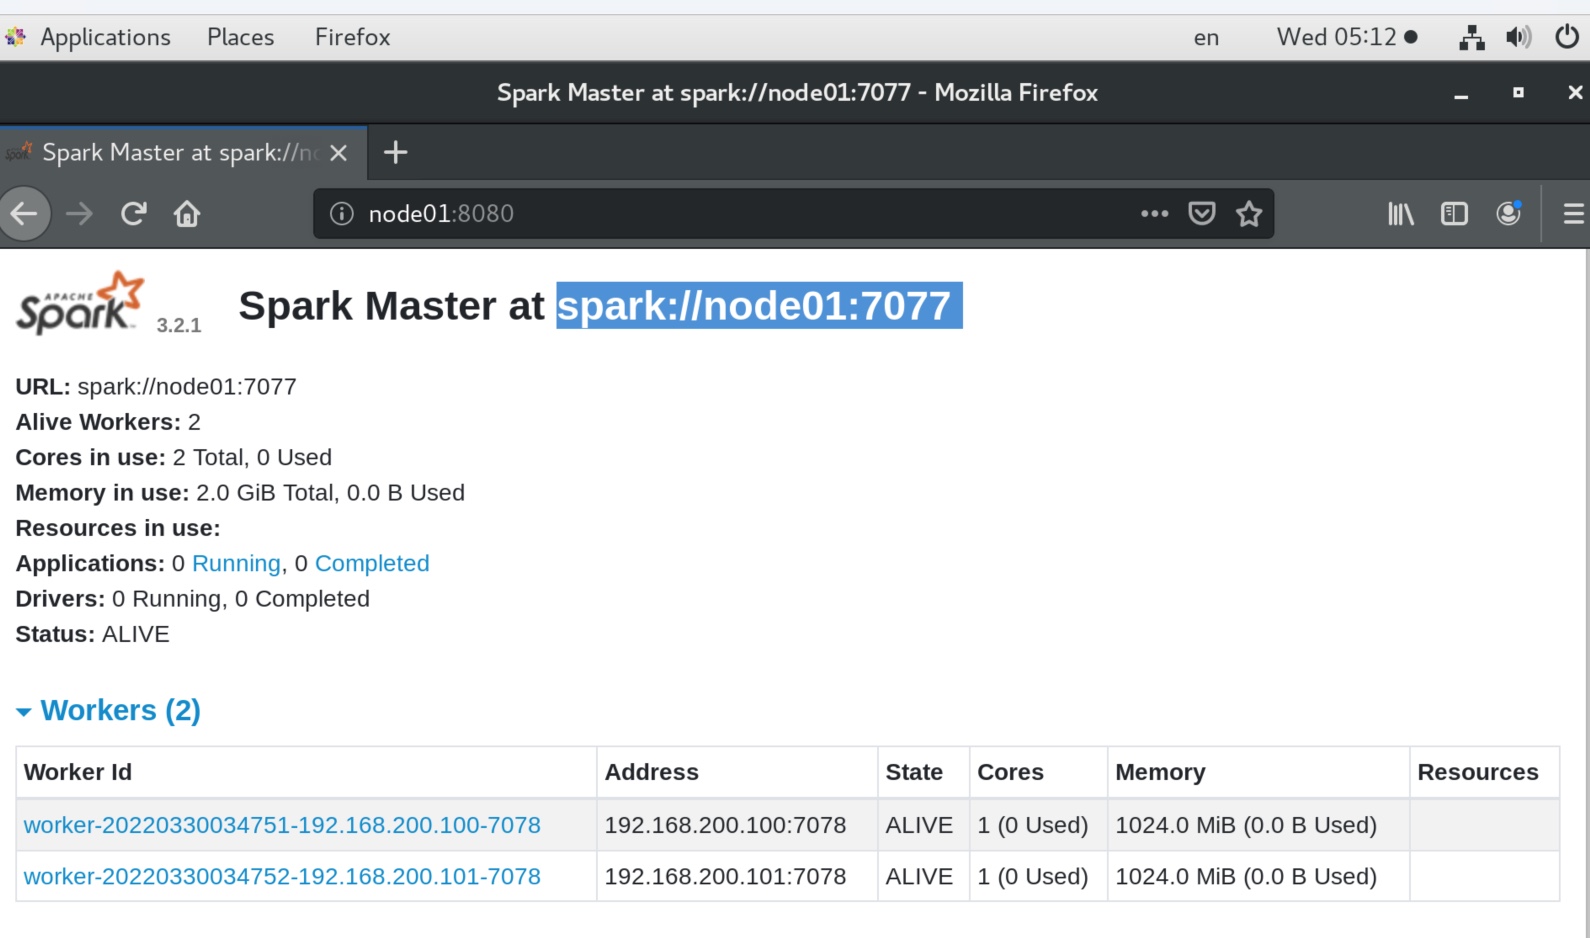
Task: Switch the 'en' keyboard layout
Action: point(1206,38)
